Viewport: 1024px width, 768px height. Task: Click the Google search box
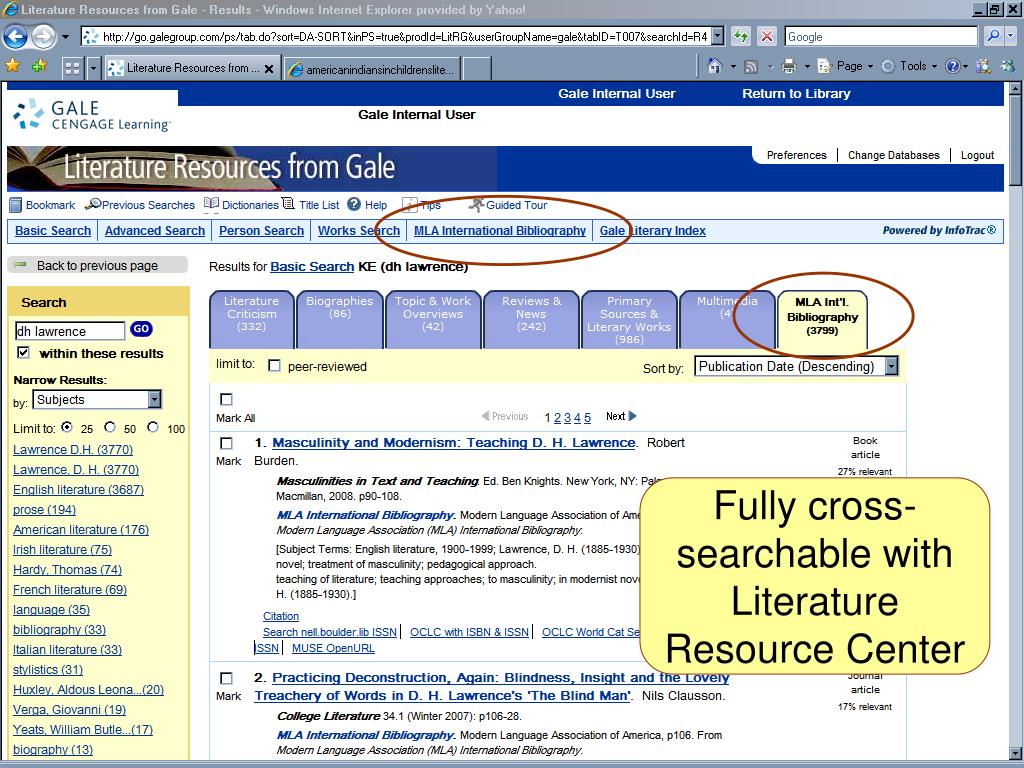pos(881,37)
